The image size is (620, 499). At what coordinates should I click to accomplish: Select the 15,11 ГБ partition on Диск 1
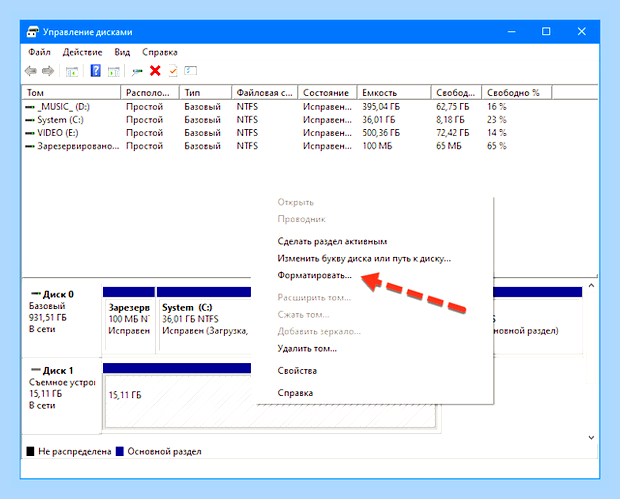178,395
